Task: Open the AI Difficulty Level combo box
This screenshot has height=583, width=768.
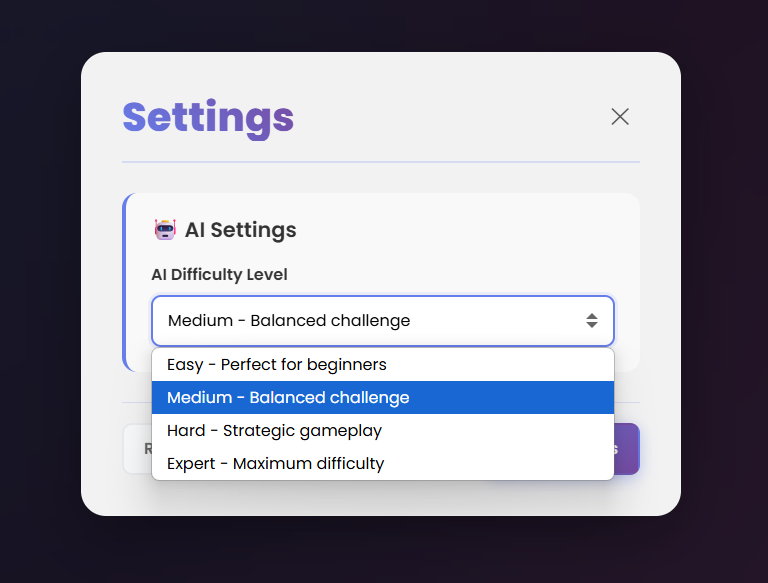Action: pos(383,321)
